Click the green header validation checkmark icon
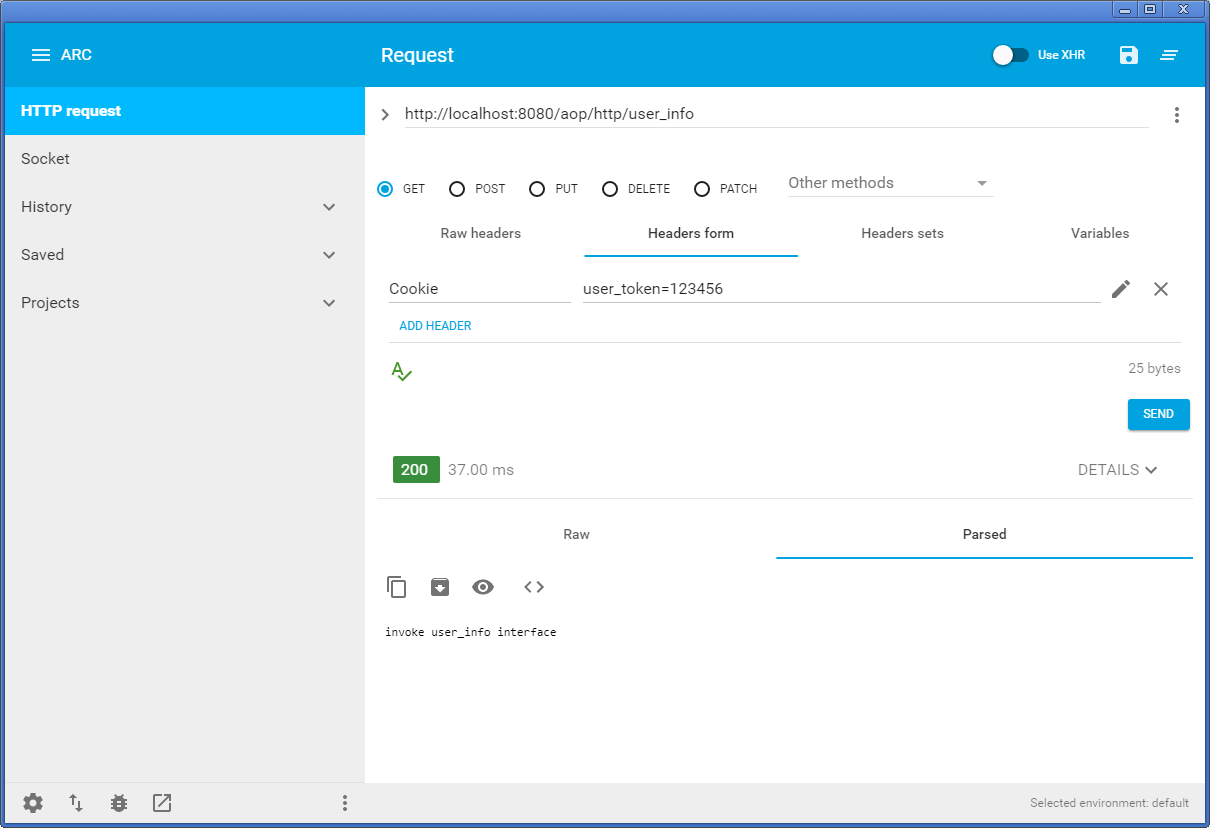The width and height of the screenshot is (1210, 828). (402, 371)
